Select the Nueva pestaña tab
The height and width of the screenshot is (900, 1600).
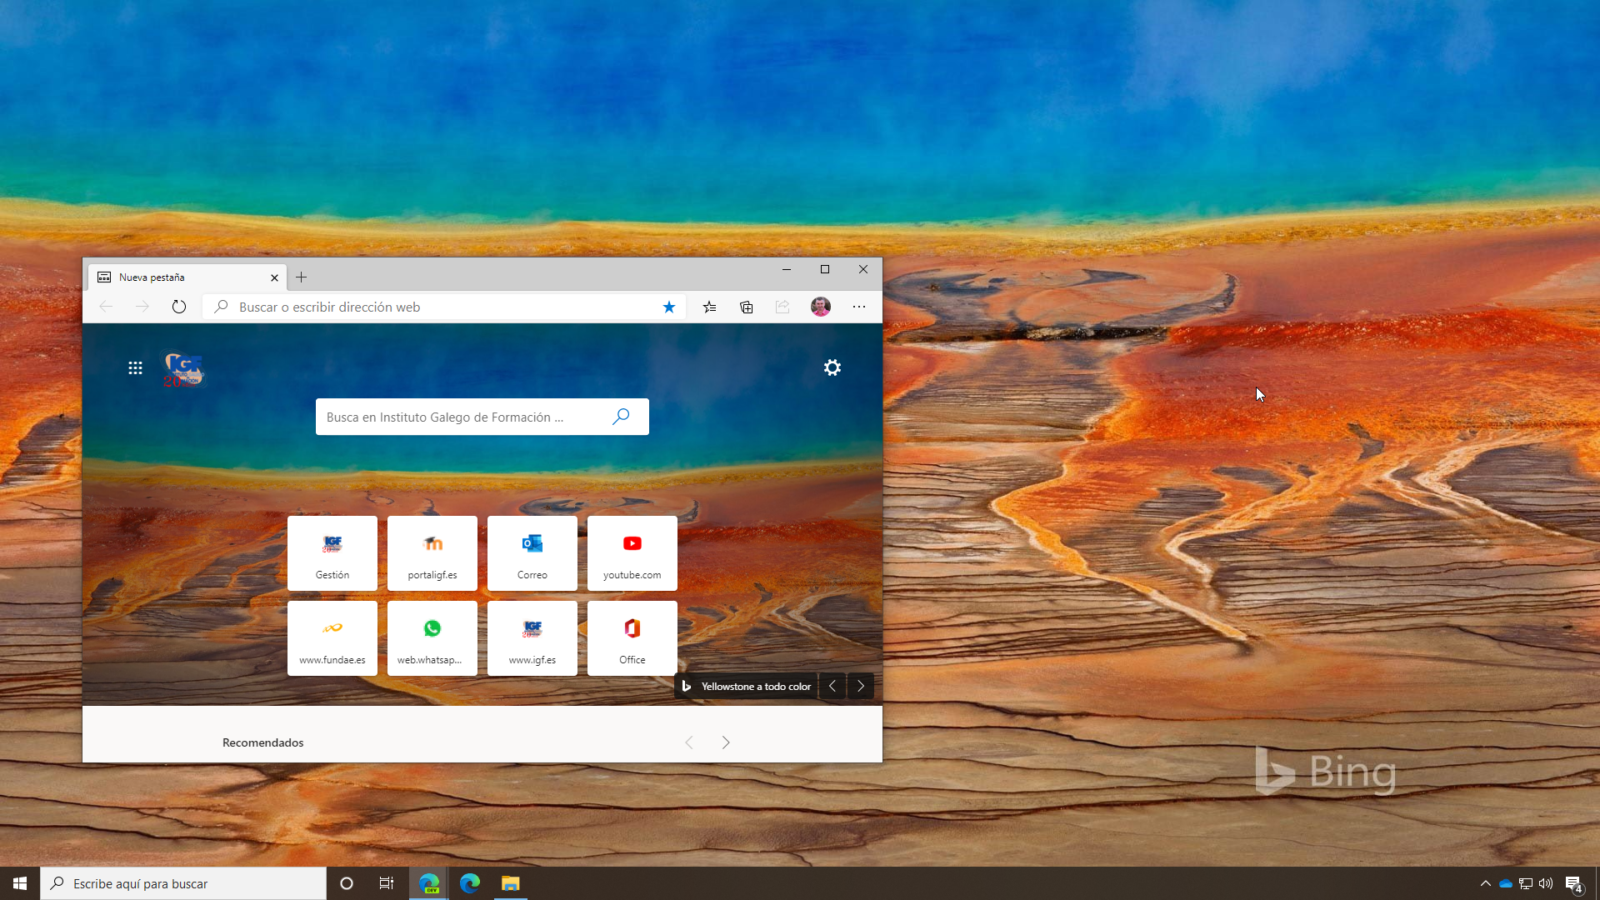(x=180, y=277)
